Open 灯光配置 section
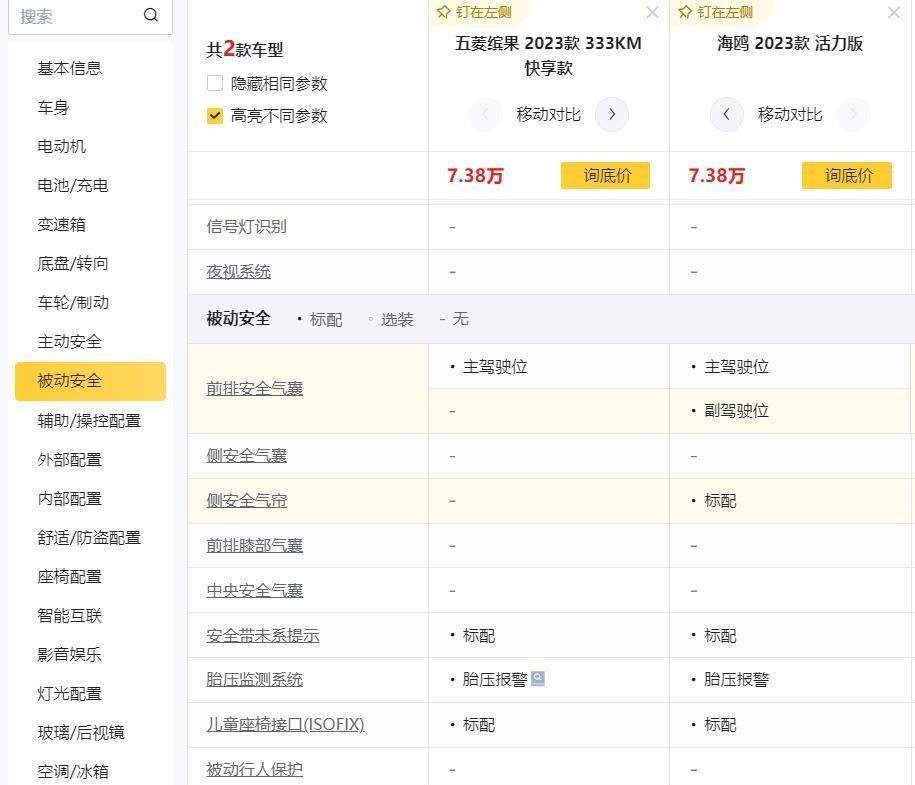The width and height of the screenshot is (915, 785). tap(69, 694)
